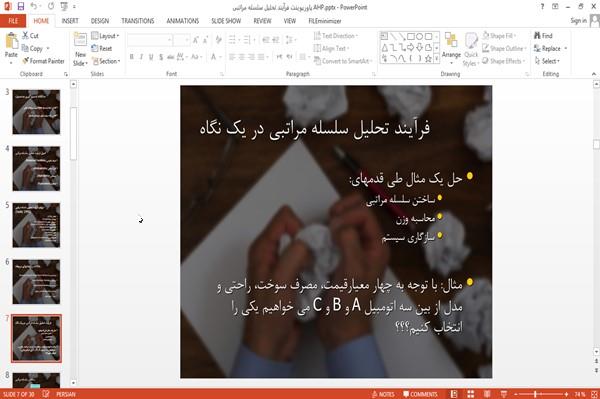Viewport: 600px width, 399px height.
Task: Select slide 5 thumbnail
Action: tap(36, 225)
